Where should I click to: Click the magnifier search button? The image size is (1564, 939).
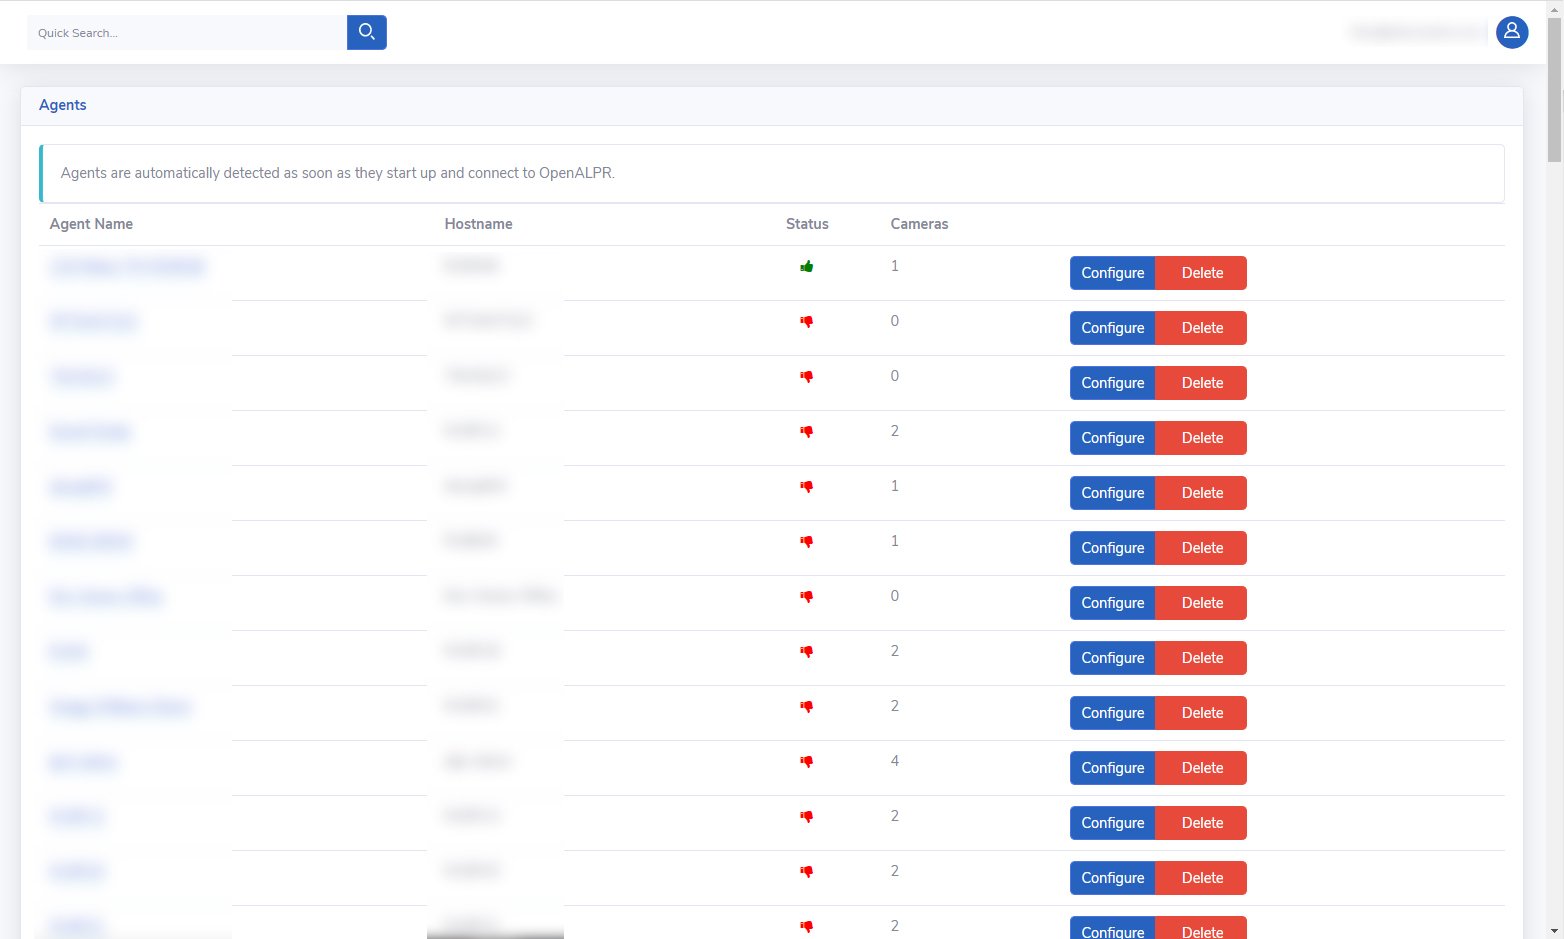(x=366, y=32)
